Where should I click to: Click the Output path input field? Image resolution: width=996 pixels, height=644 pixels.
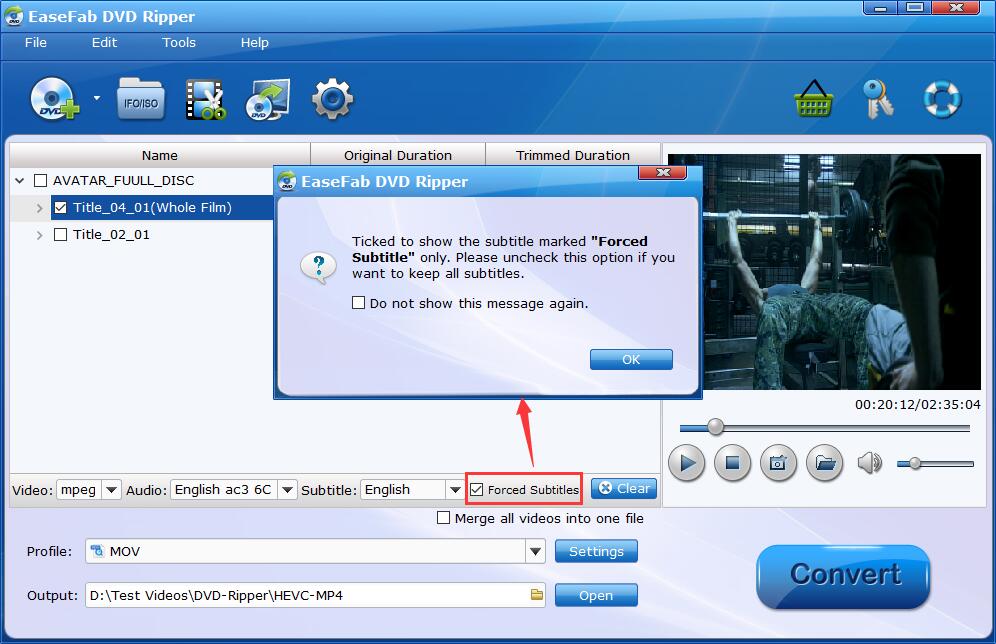315,595
